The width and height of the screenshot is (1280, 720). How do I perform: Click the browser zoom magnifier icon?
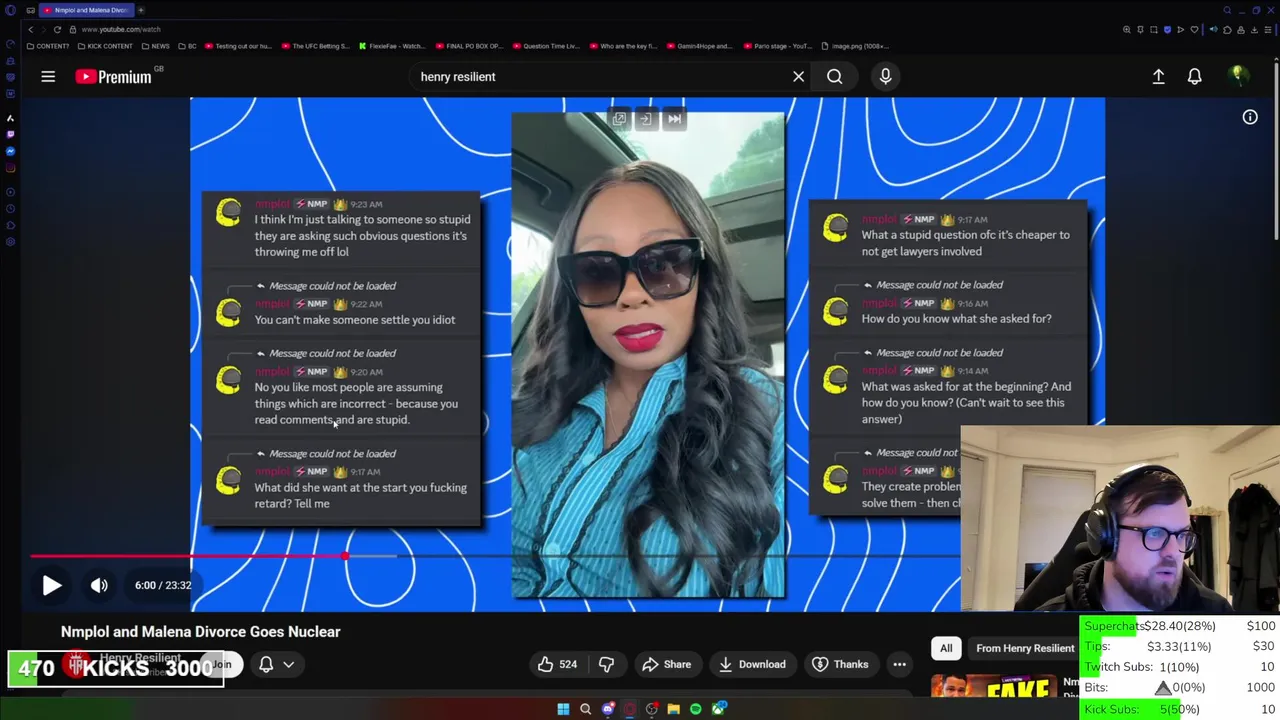[x=1127, y=30]
